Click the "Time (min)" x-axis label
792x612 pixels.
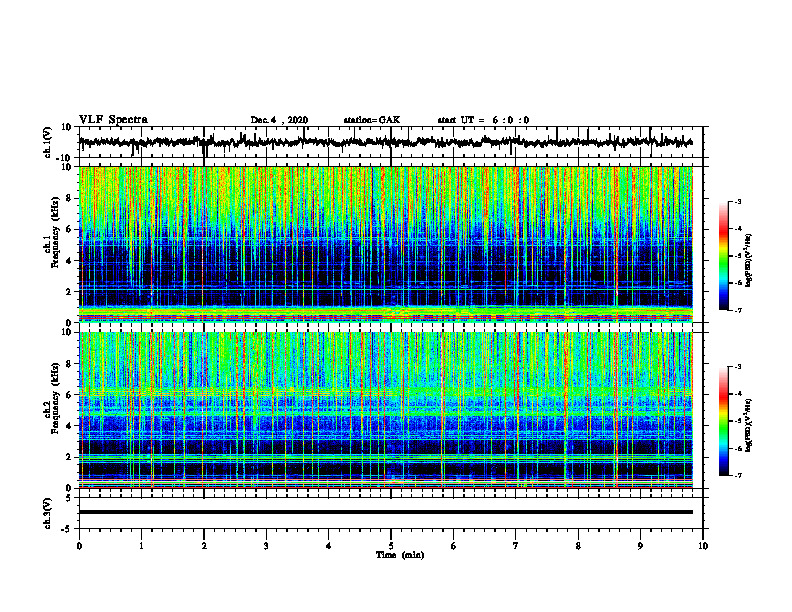point(400,555)
